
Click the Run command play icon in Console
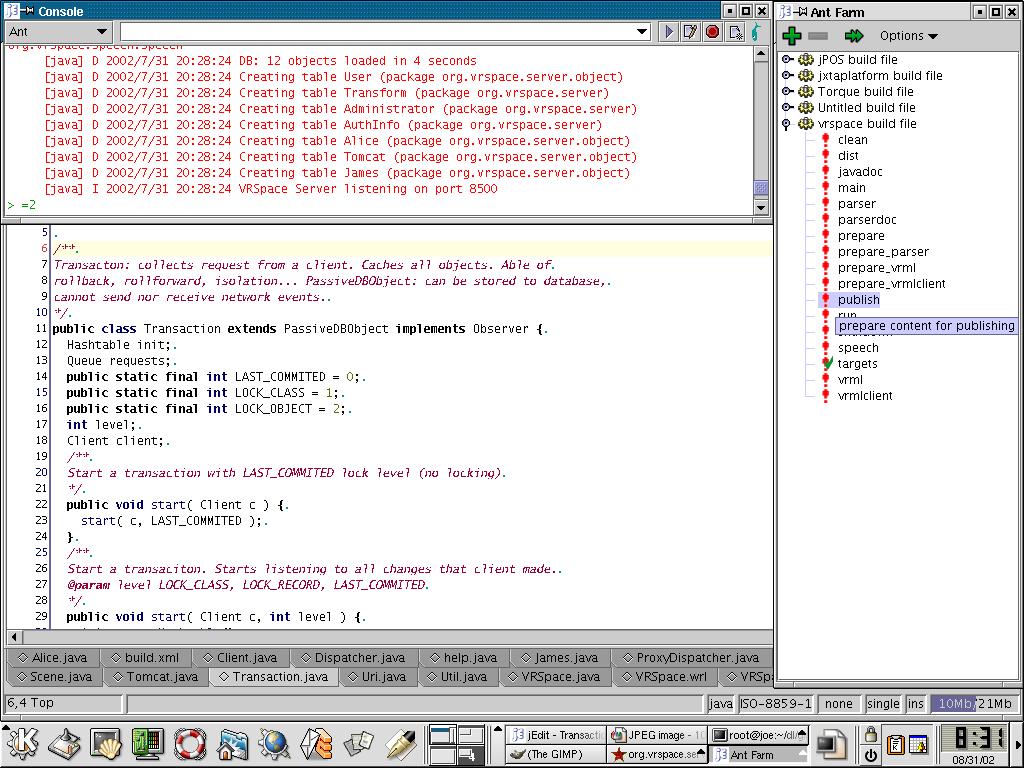[669, 32]
